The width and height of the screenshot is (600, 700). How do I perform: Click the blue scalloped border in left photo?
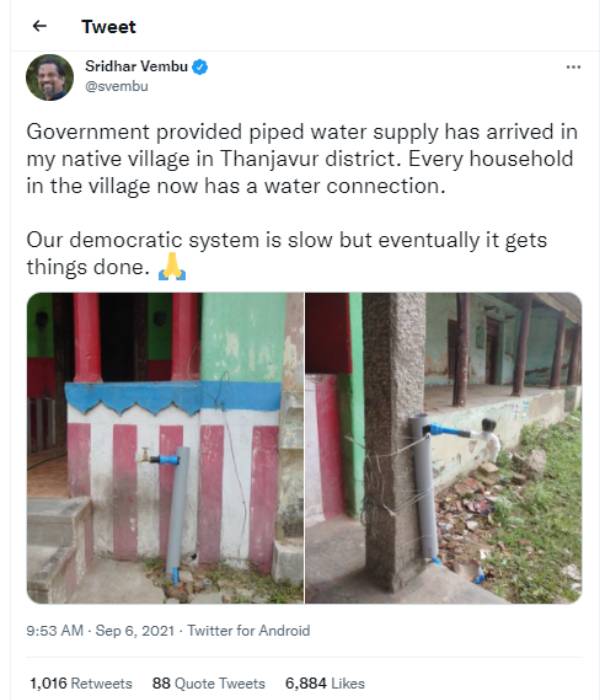[x=173, y=397]
